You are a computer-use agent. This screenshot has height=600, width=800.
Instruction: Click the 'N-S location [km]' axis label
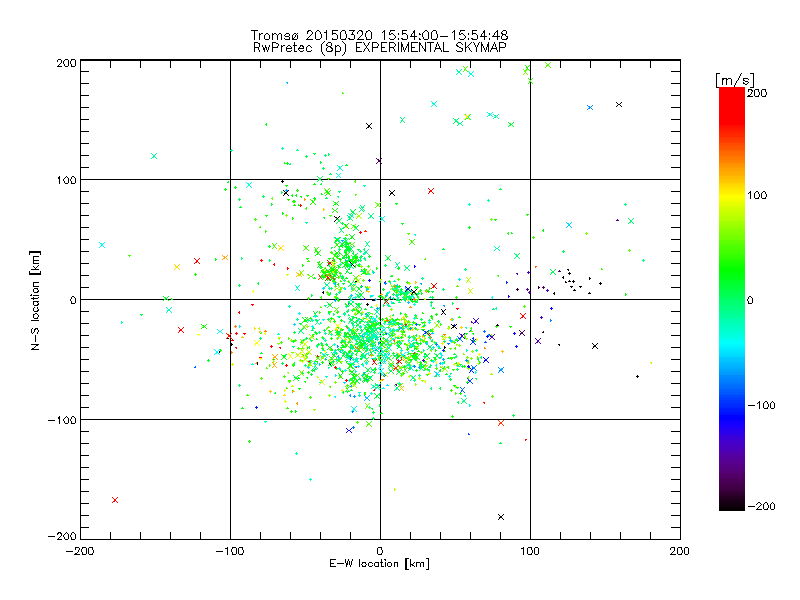[35, 301]
